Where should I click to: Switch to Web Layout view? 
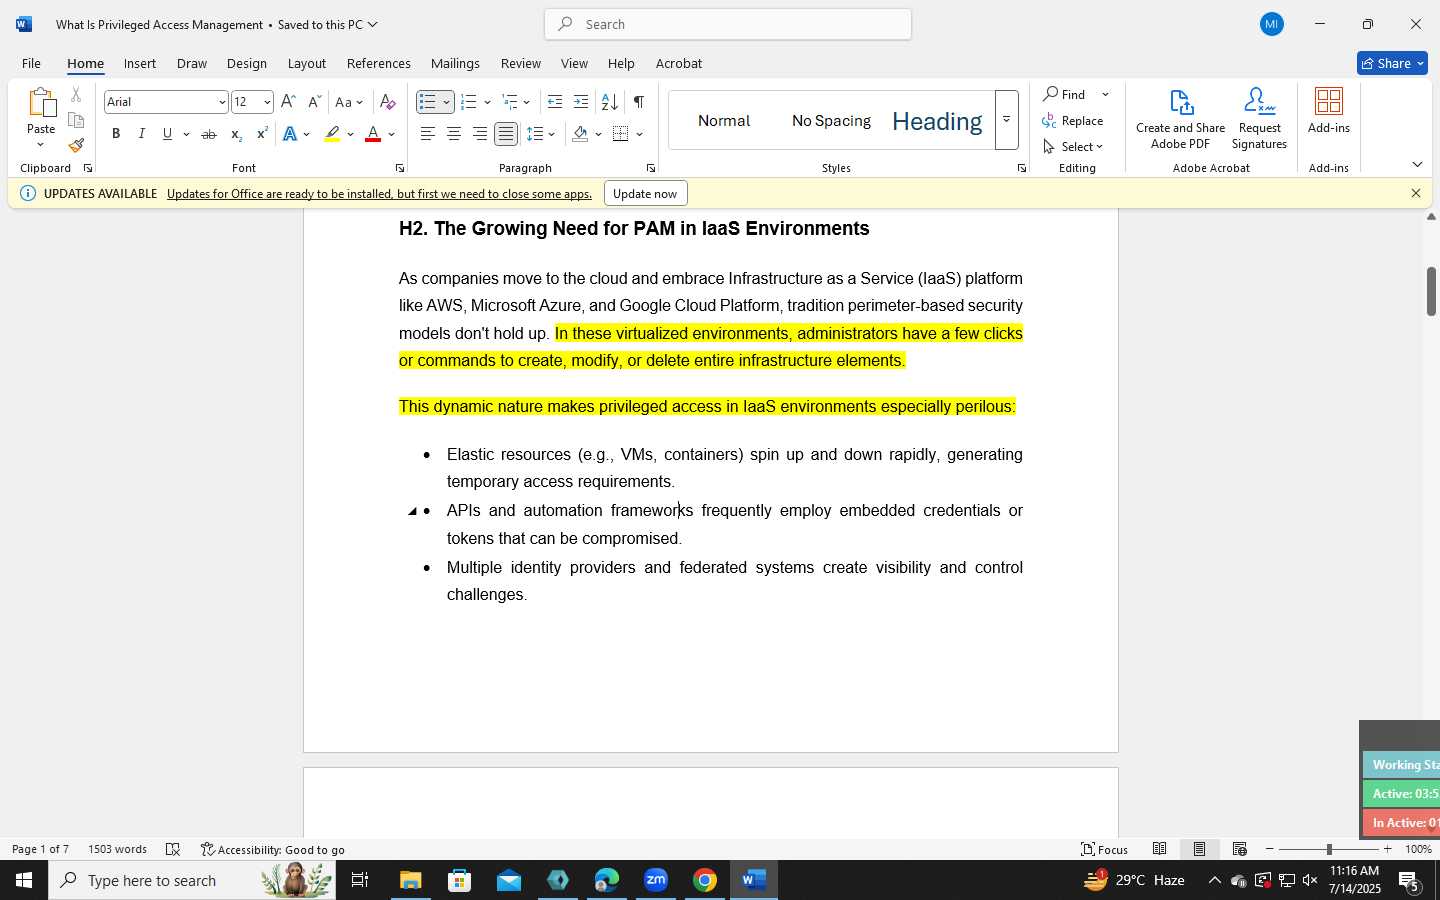coord(1239,849)
